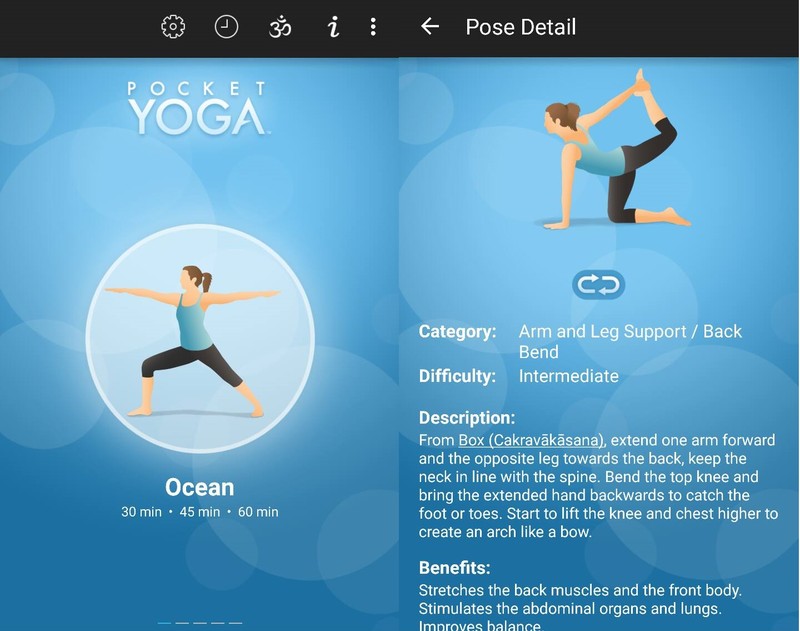The image size is (800, 631).
Task: Select the first highlighted page indicator dash
Action: pos(164,623)
